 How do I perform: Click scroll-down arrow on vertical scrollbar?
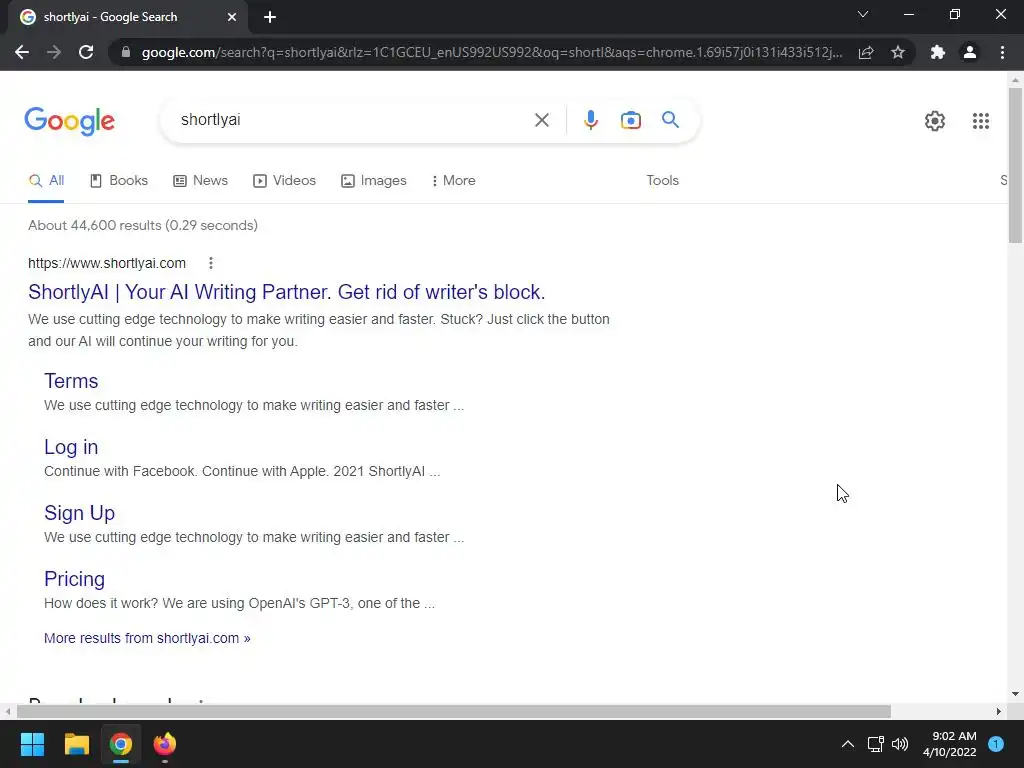[x=1015, y=694]
